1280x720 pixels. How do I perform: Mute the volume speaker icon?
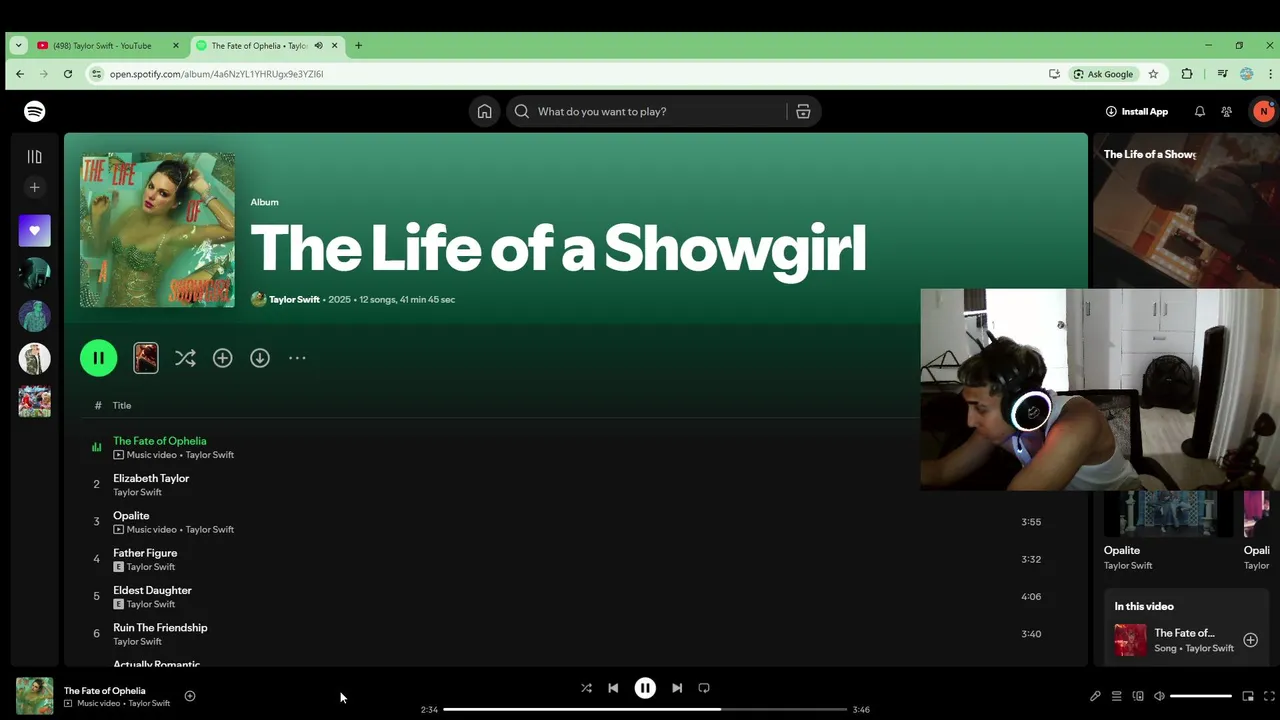1159,696
